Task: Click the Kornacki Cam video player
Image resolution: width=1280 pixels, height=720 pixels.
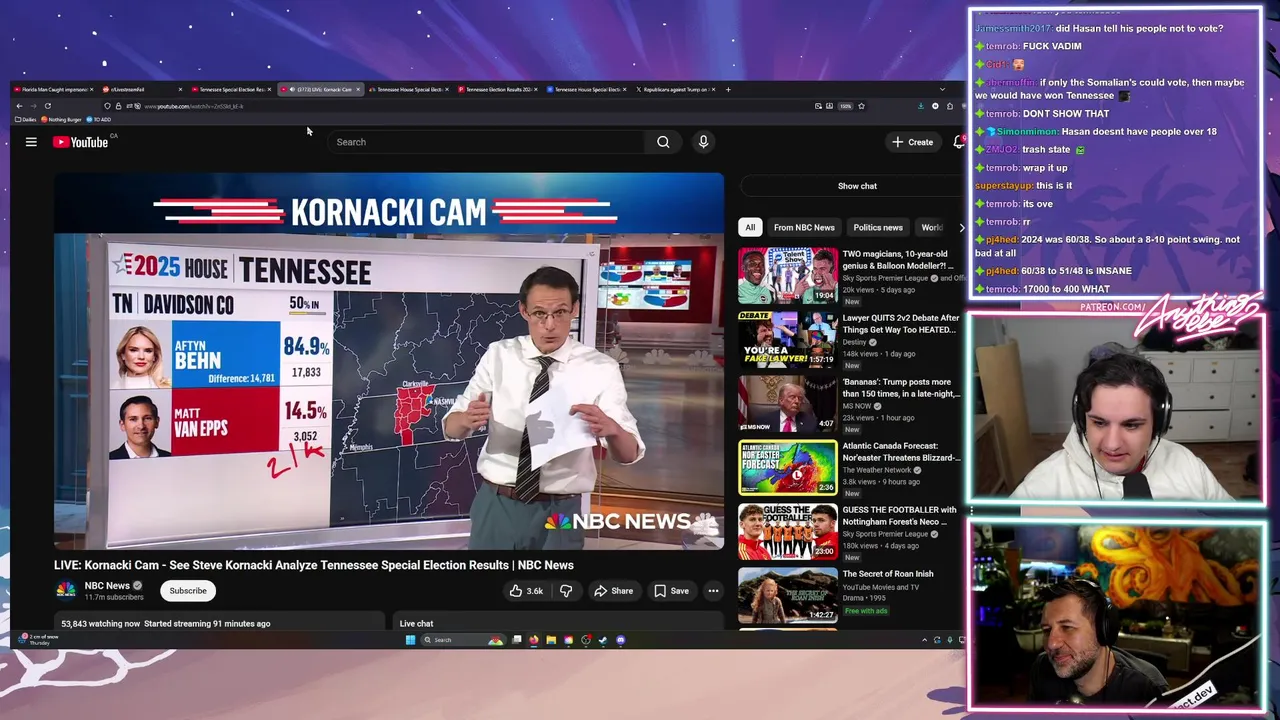Action: tap(389, 361)
